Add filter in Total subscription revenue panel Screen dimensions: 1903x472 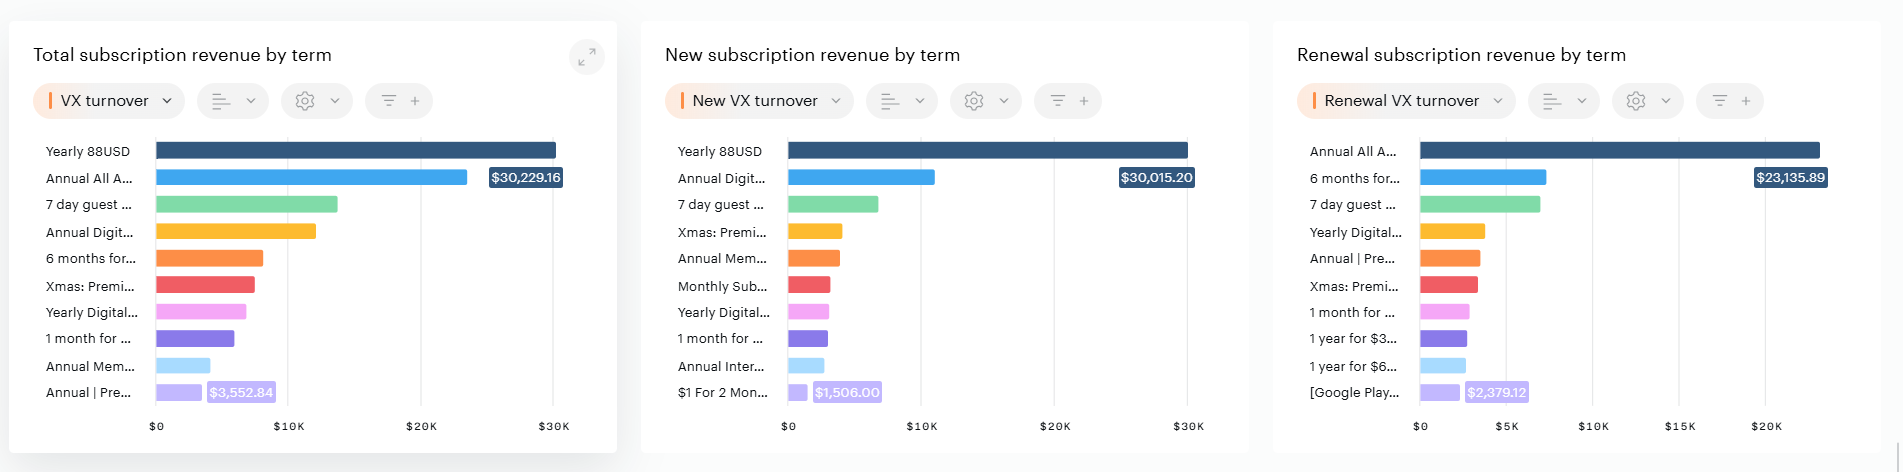(400, 101)
